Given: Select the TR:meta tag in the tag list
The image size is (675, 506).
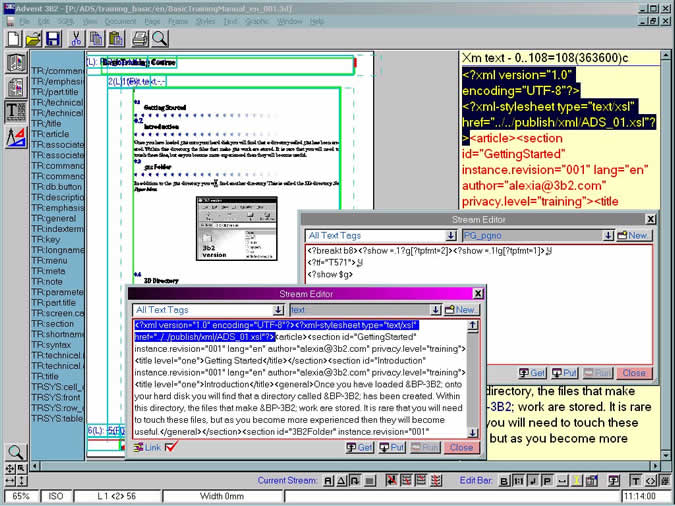Looking at the screenshot, I should click(48, 271).
